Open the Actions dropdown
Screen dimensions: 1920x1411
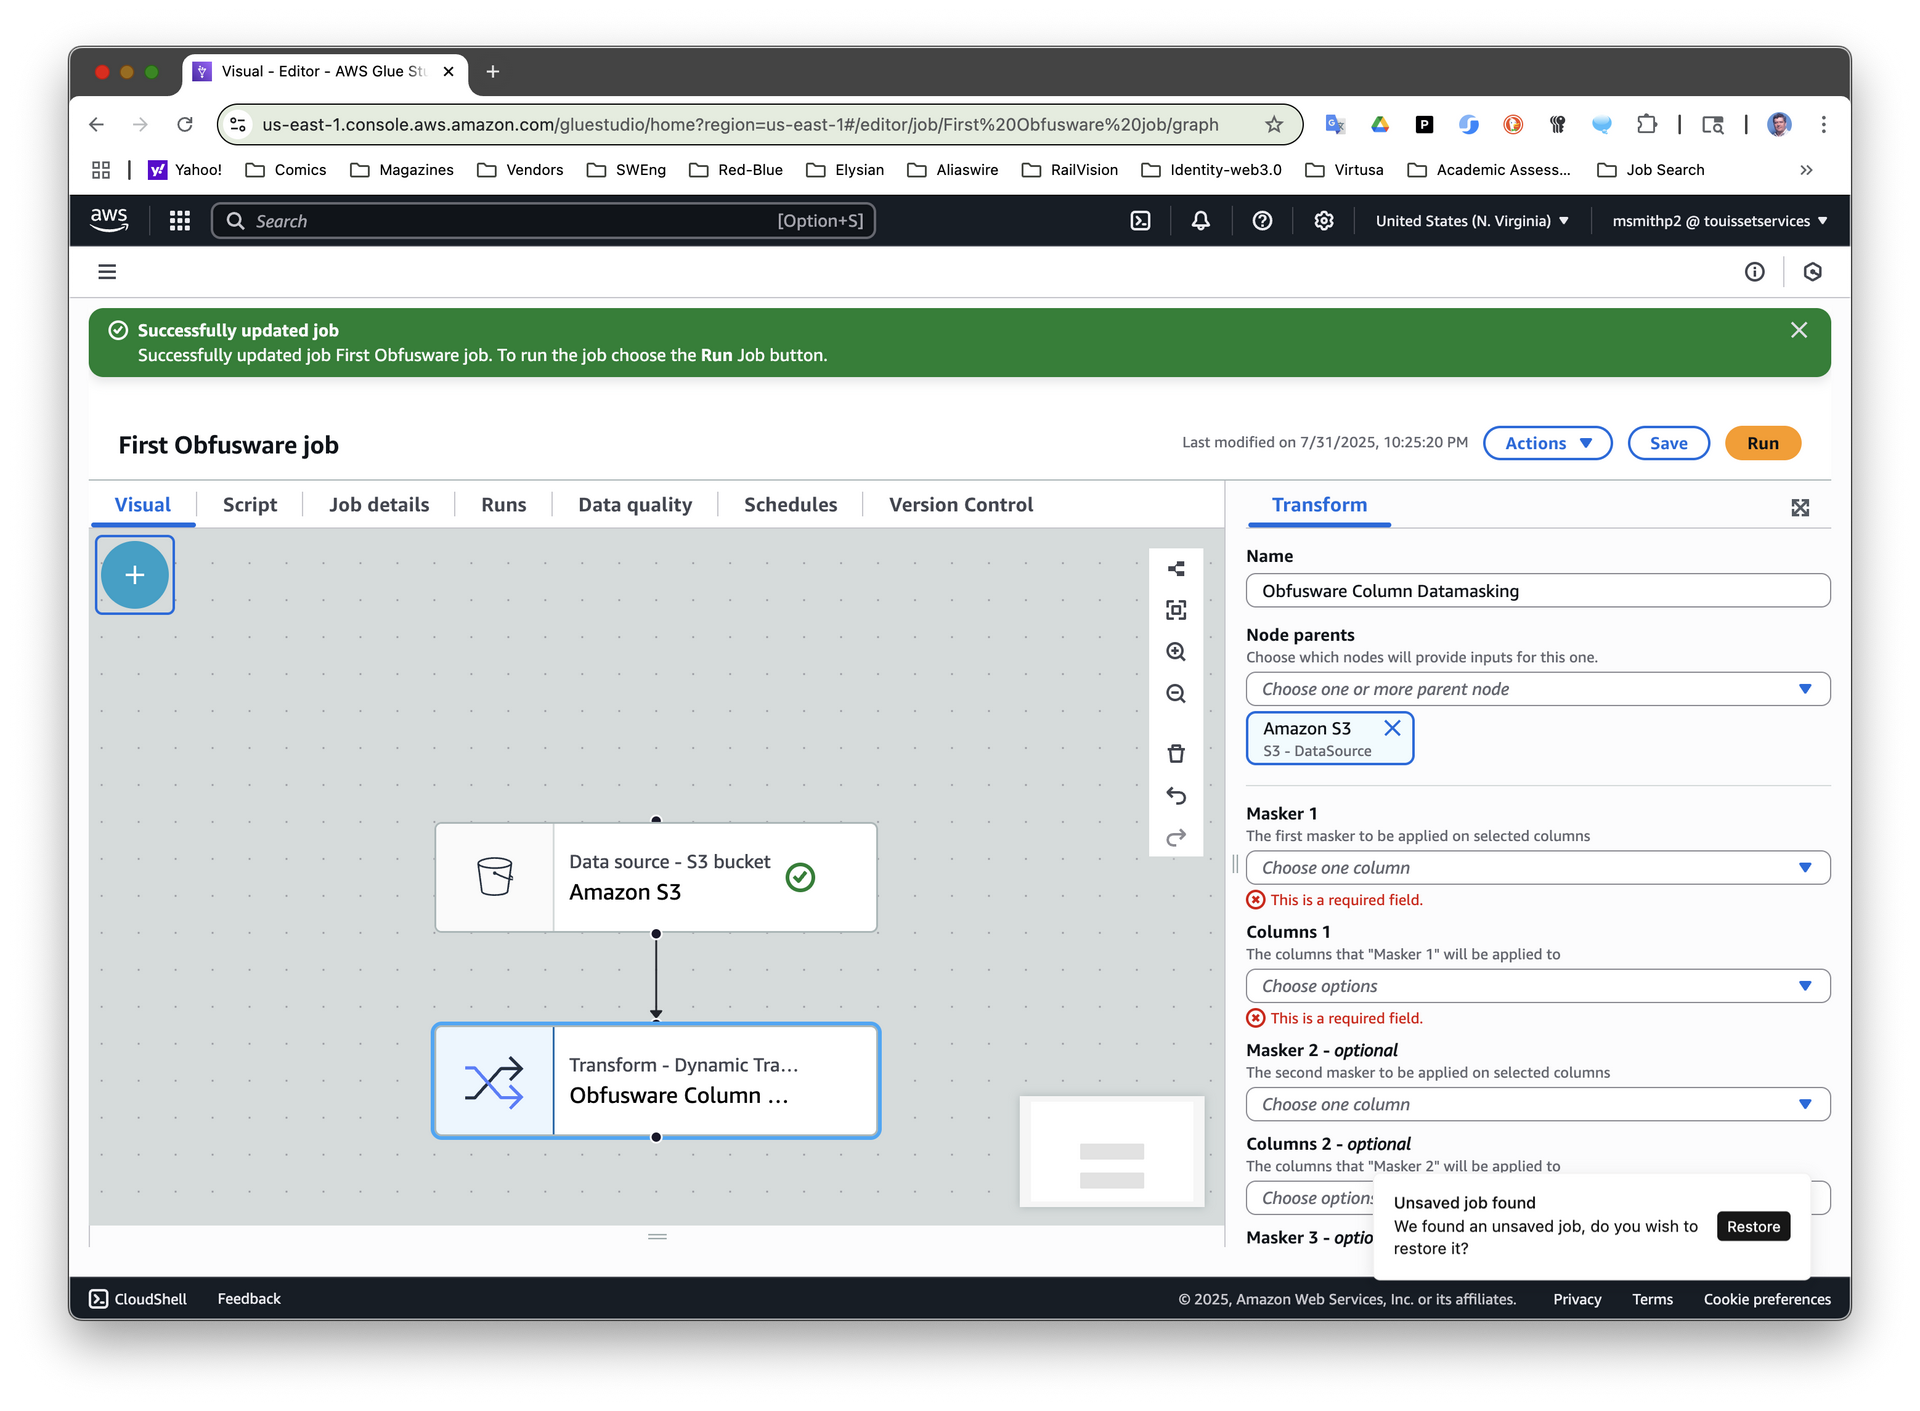[x=1547, y=443]
